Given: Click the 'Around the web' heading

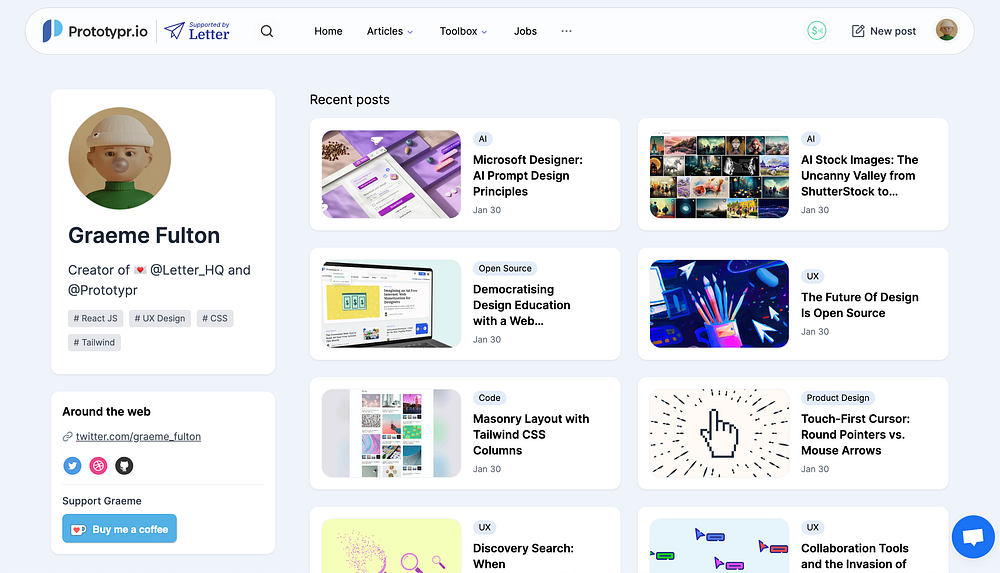Looking at the screenshot, I should [107, 412].
